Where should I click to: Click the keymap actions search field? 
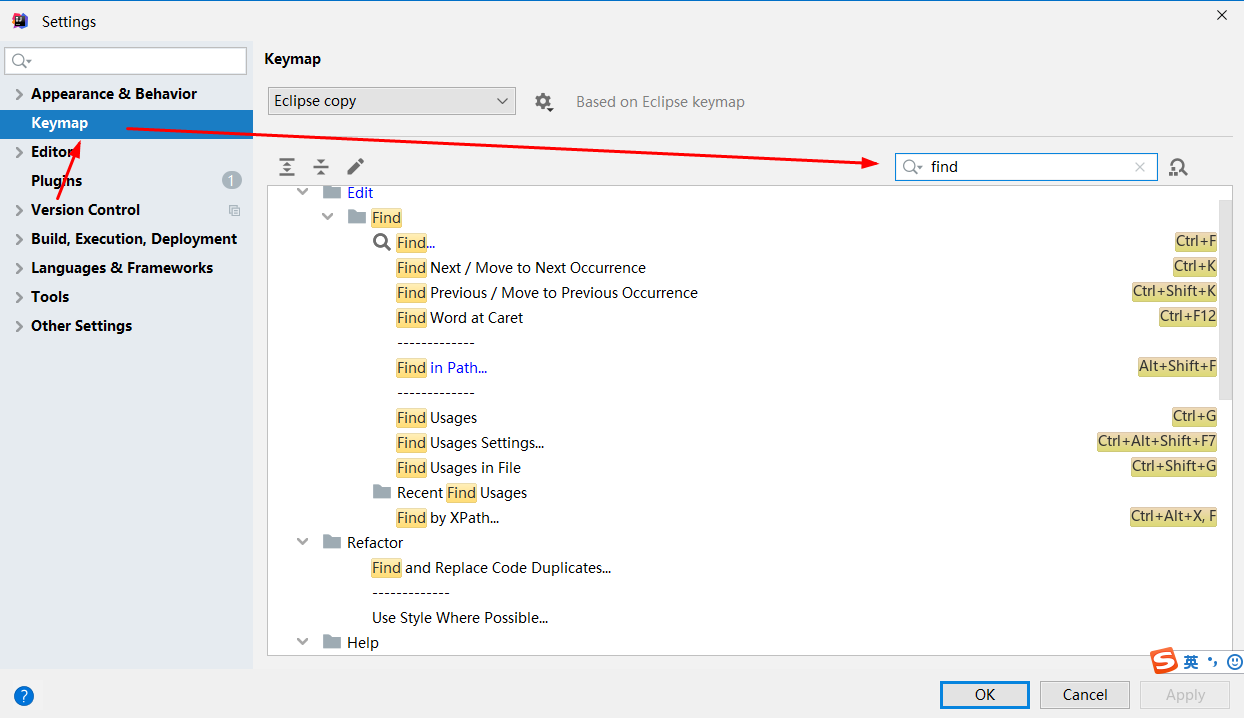pyautogui.click(x=1026, y=167)
